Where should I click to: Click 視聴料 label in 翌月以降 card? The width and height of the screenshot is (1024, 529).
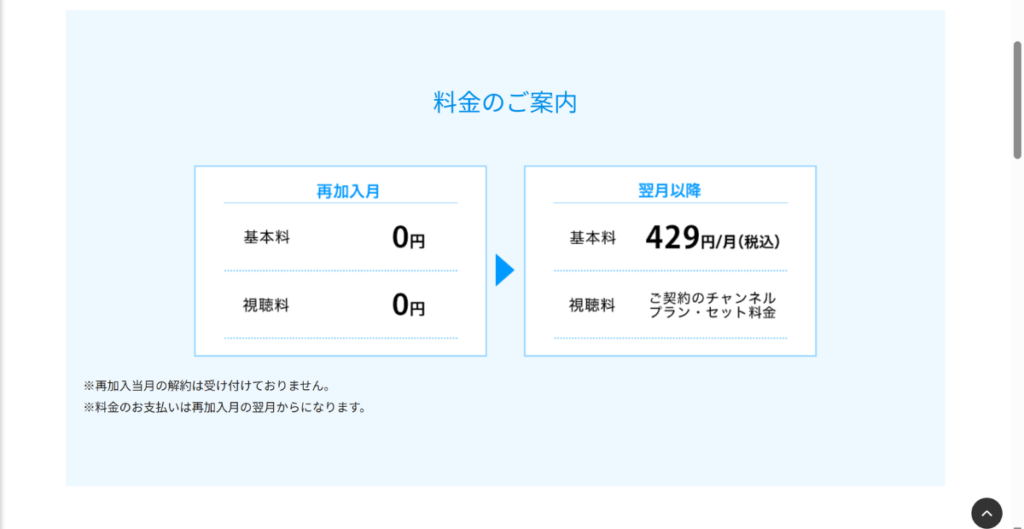coord(592,306)
